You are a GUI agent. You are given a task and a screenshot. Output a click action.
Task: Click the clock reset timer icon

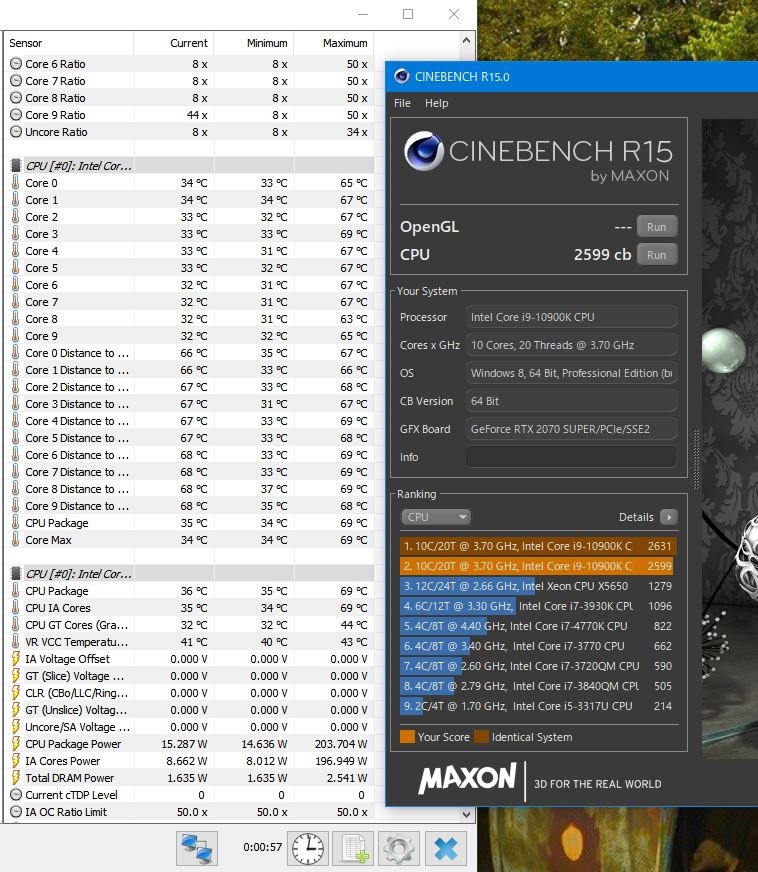pos(308,848)
